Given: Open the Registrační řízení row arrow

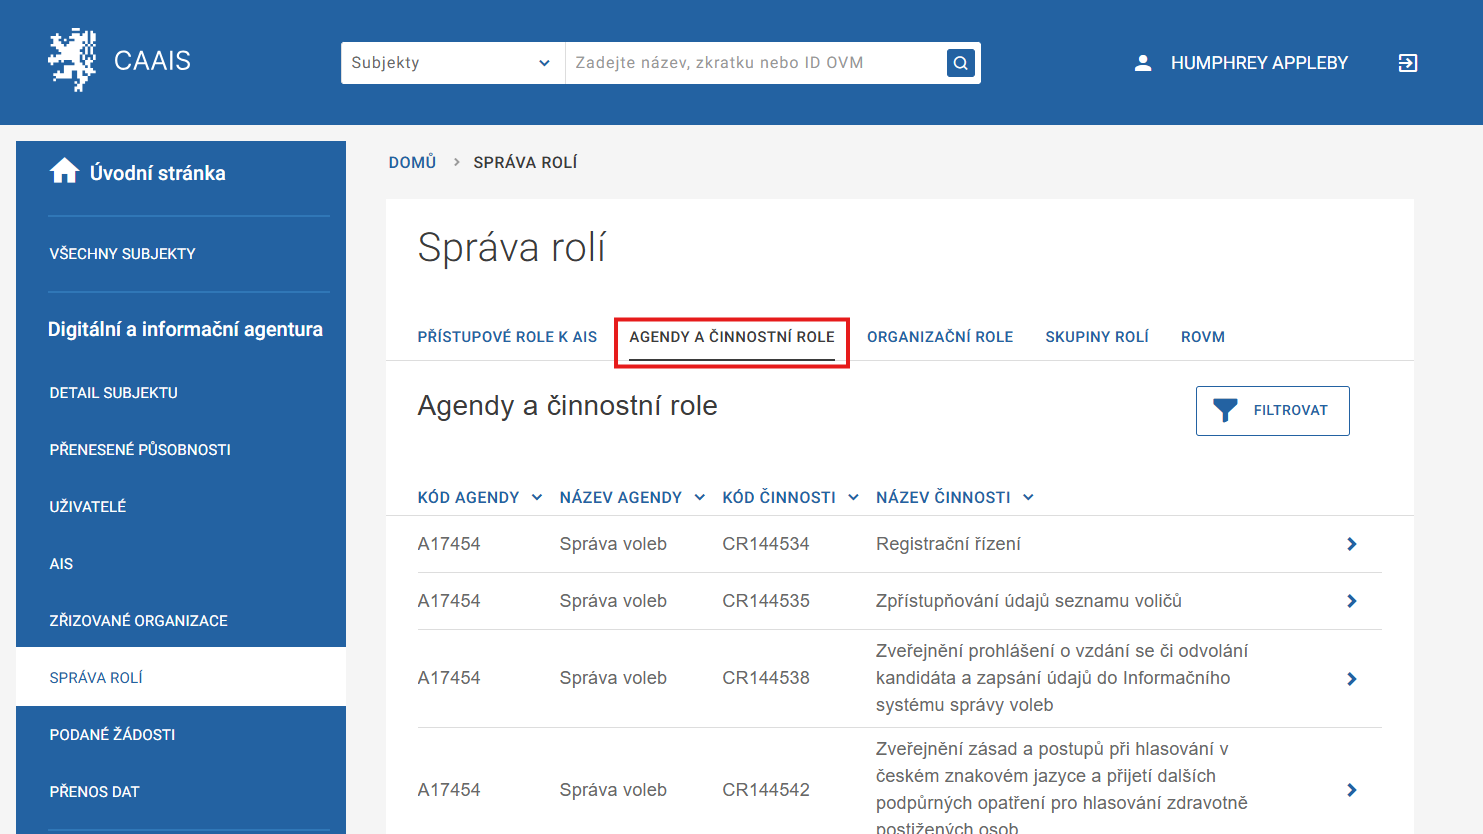Looking at the screenshot, I should (1351, 544).
